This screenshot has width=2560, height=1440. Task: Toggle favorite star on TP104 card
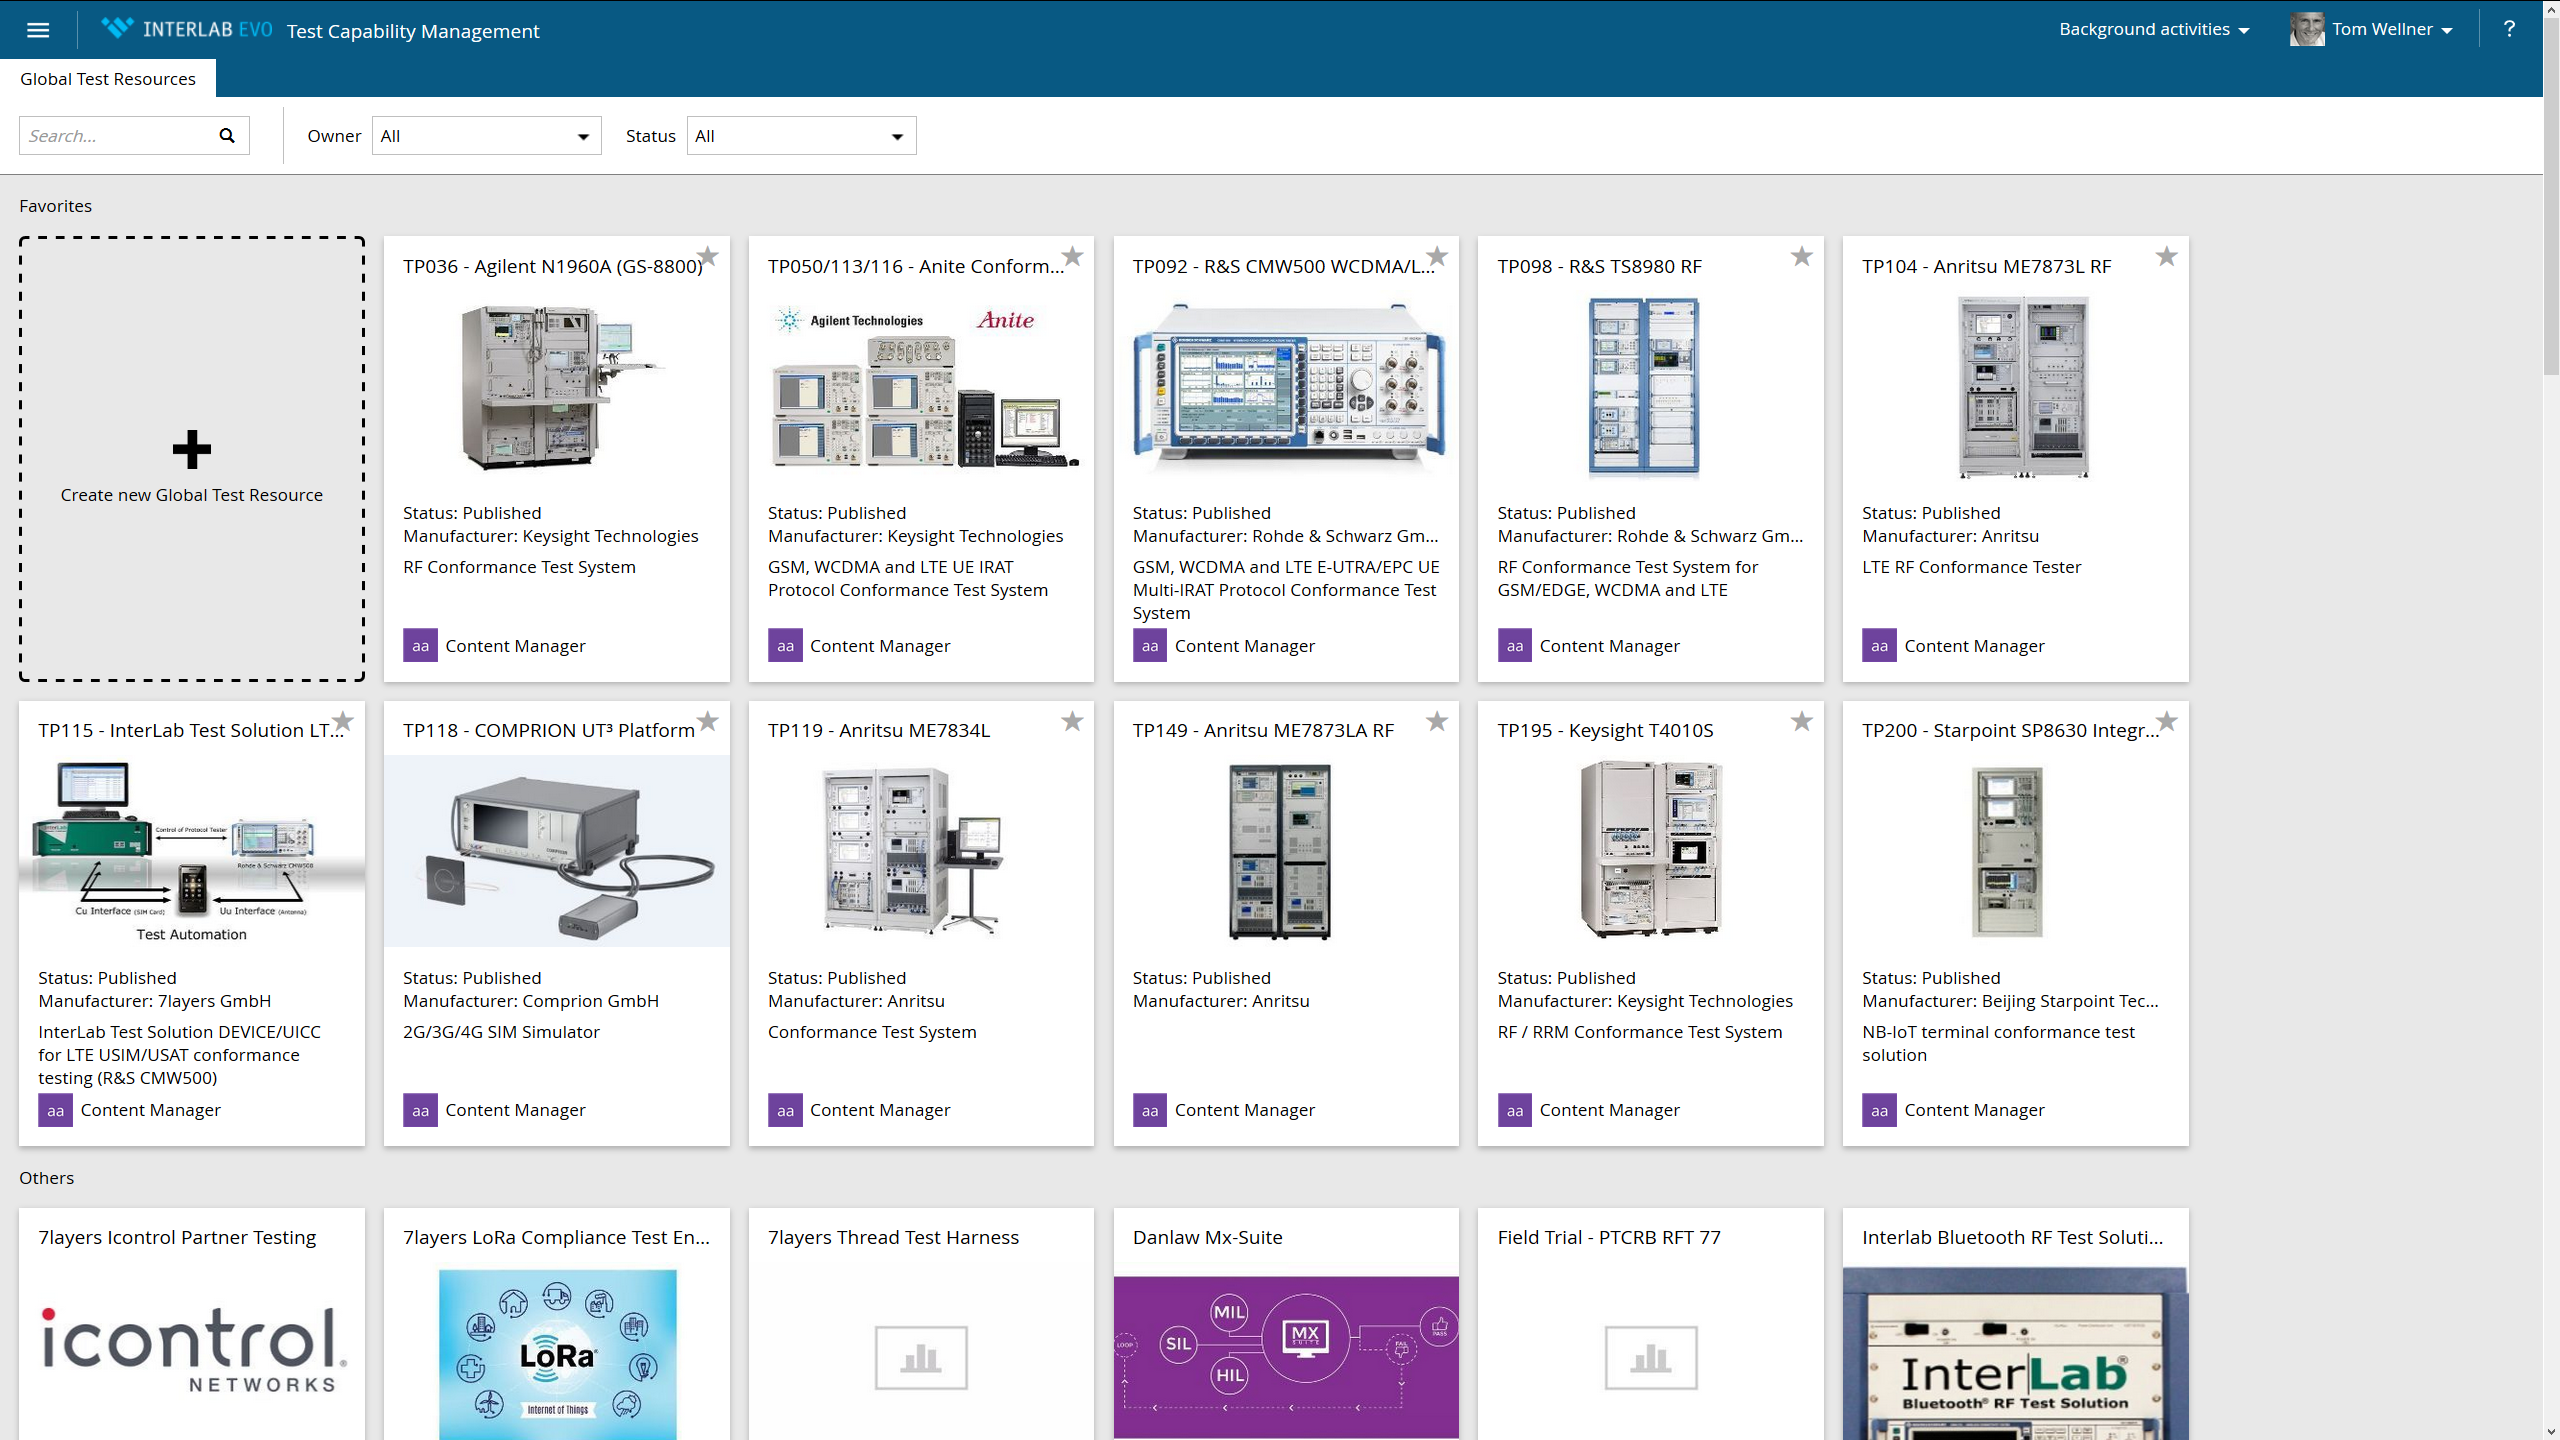pos(2166,257)
